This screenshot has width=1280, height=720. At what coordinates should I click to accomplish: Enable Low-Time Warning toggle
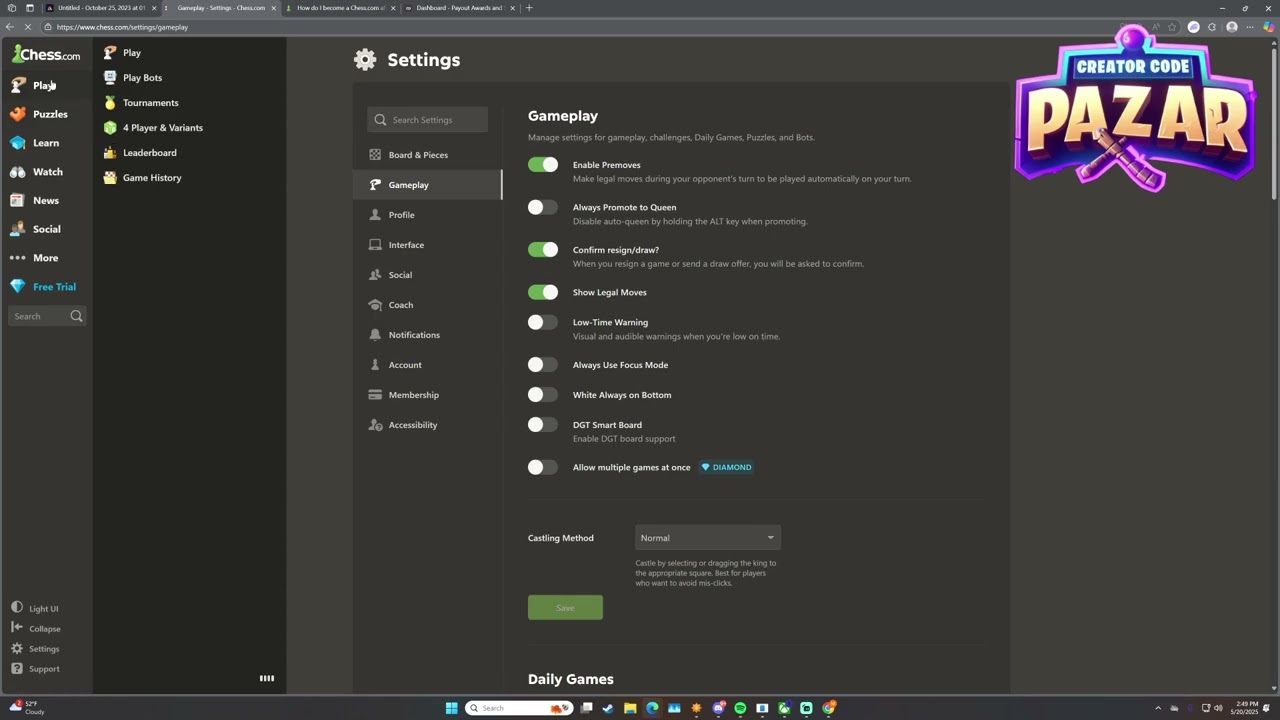click(543, 322)
